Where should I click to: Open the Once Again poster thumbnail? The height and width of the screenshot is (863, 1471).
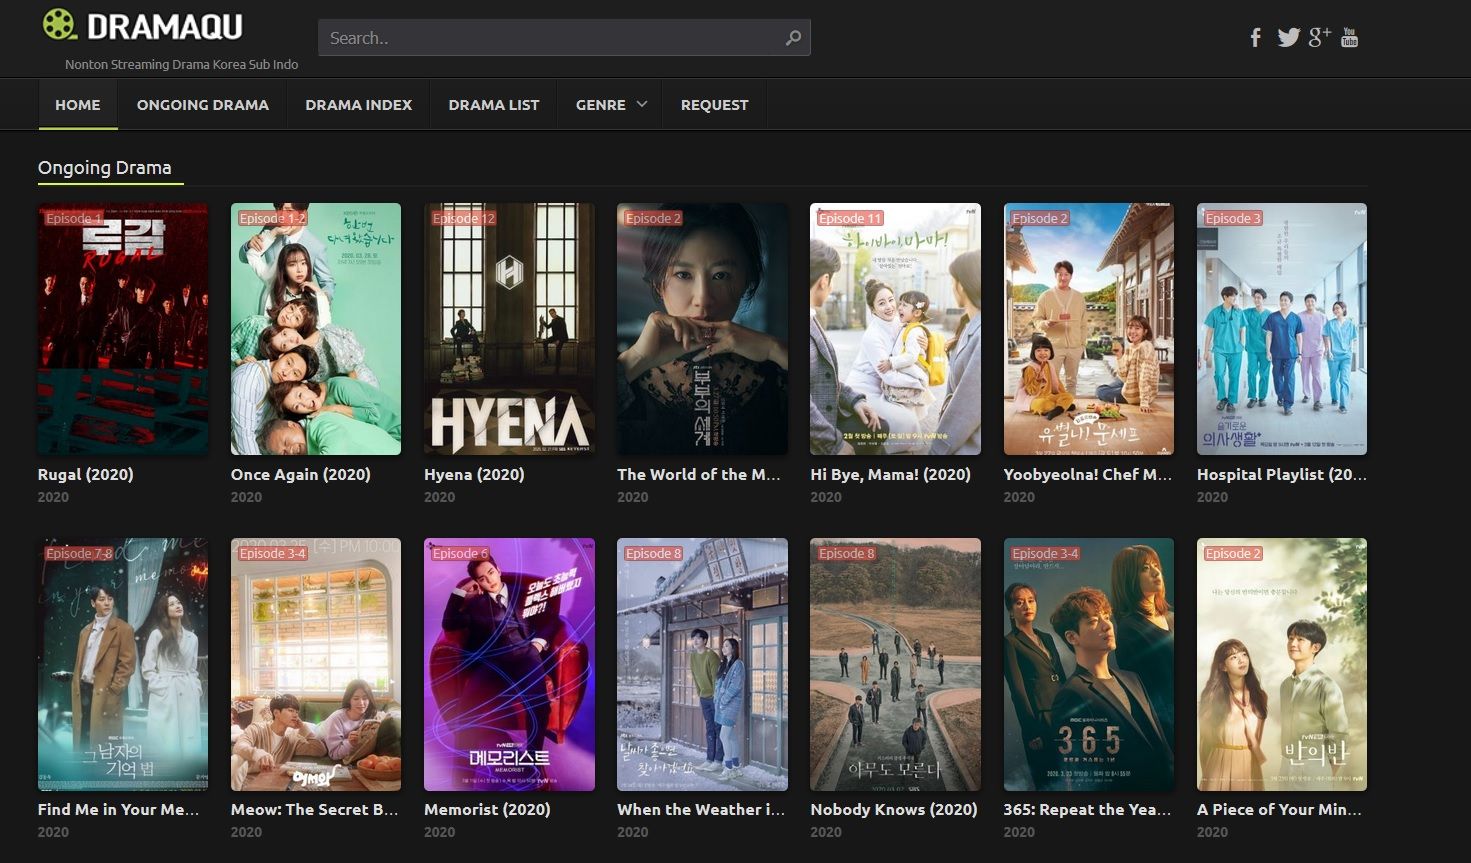tap(316, 329)
